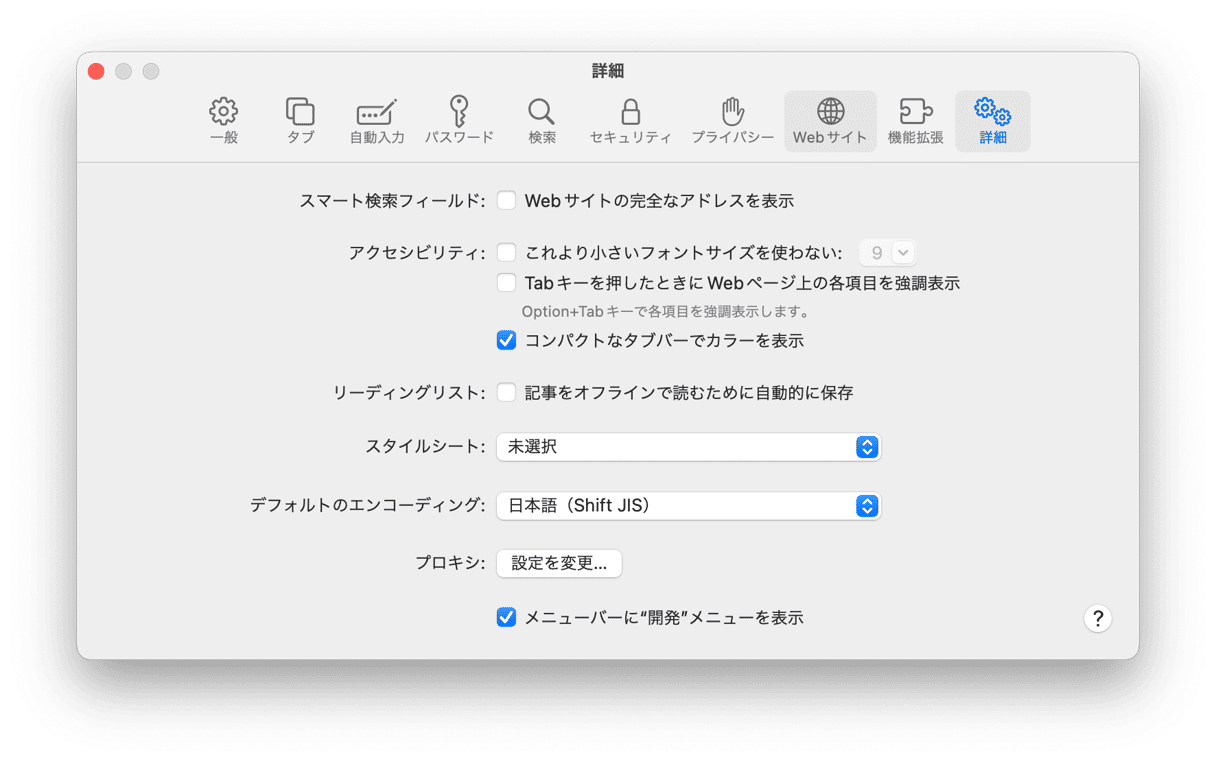Uncheck コンパクトなタブバーでカラーを表示

[507, 341]
